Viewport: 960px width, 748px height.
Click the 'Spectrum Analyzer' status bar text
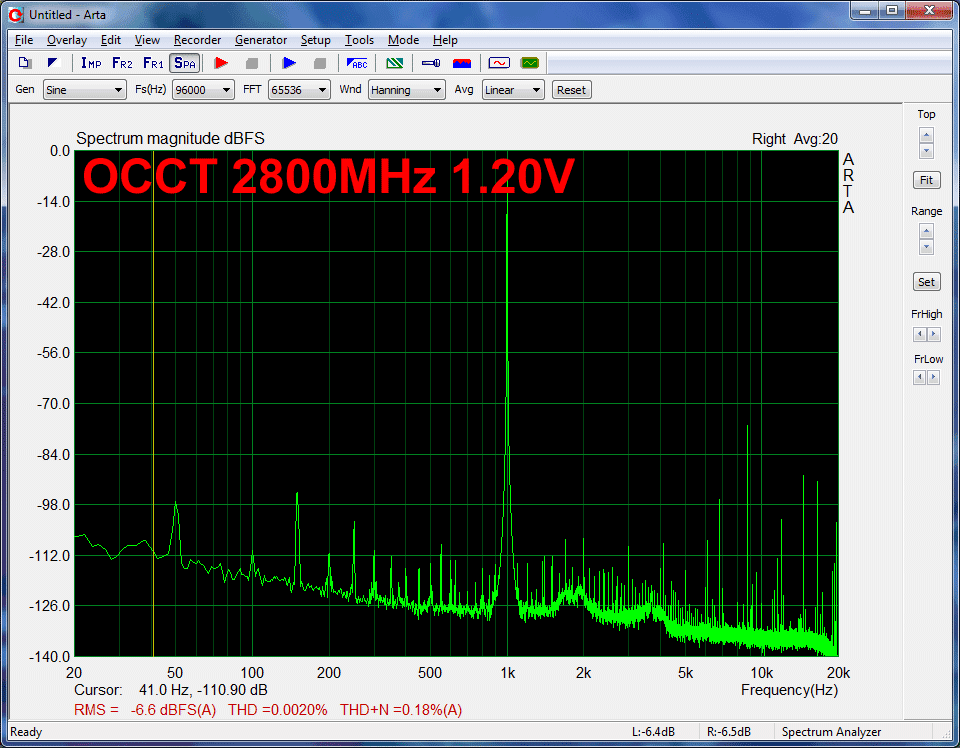tap(831, 731)
